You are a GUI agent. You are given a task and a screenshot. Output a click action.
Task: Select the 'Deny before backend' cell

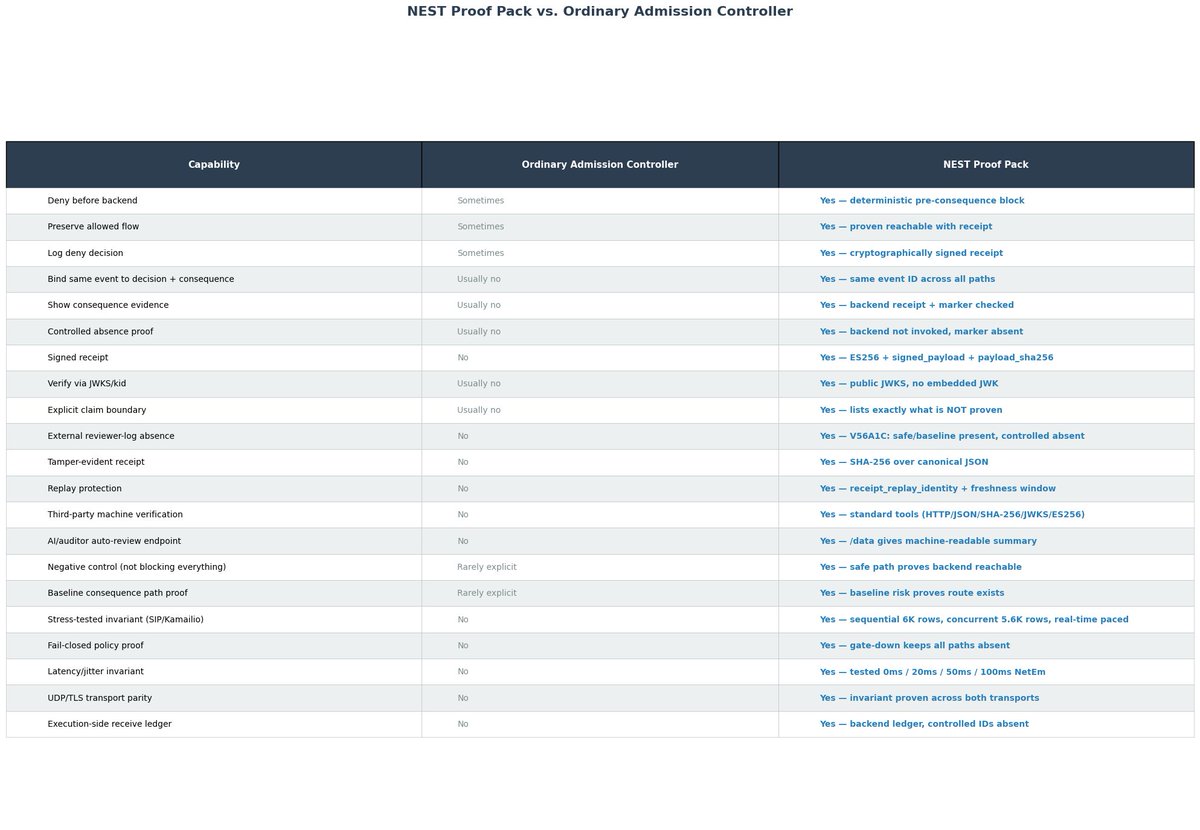(x=214, y=201)
